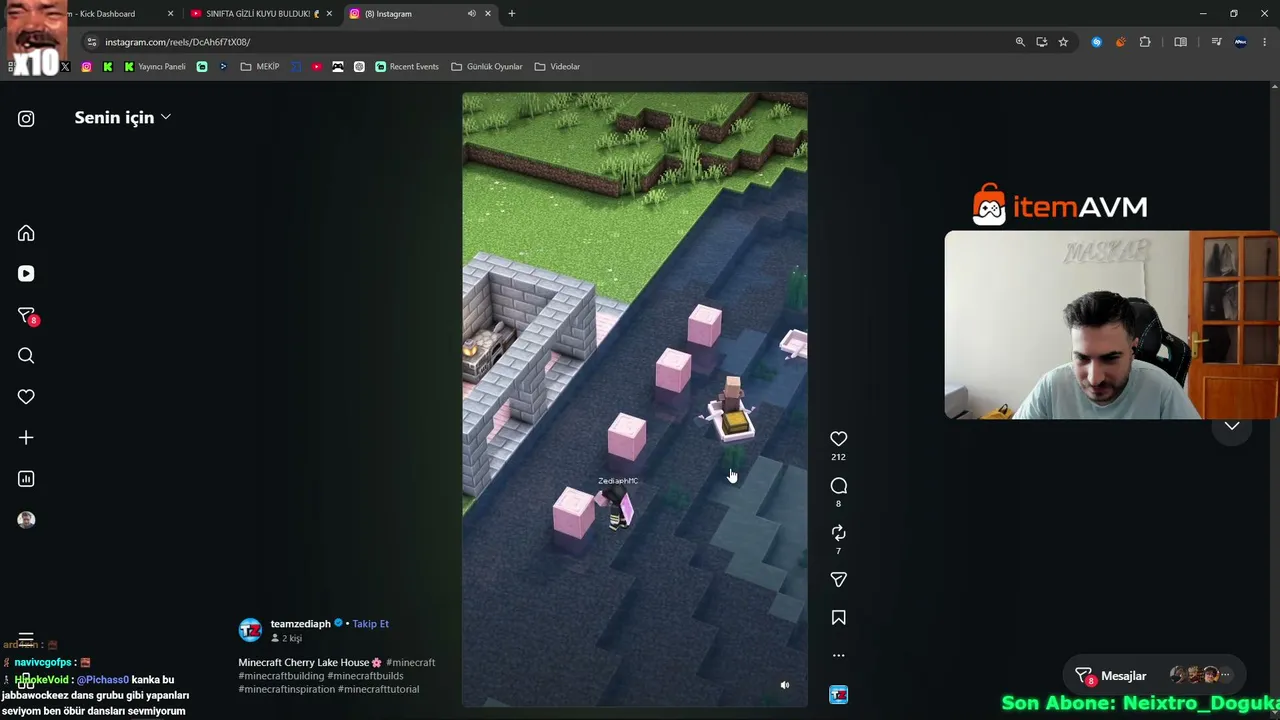The width and height of the screenshot is (1280, 720).
Task: Open the Shazam extension icon
Action: [1097, 42]
